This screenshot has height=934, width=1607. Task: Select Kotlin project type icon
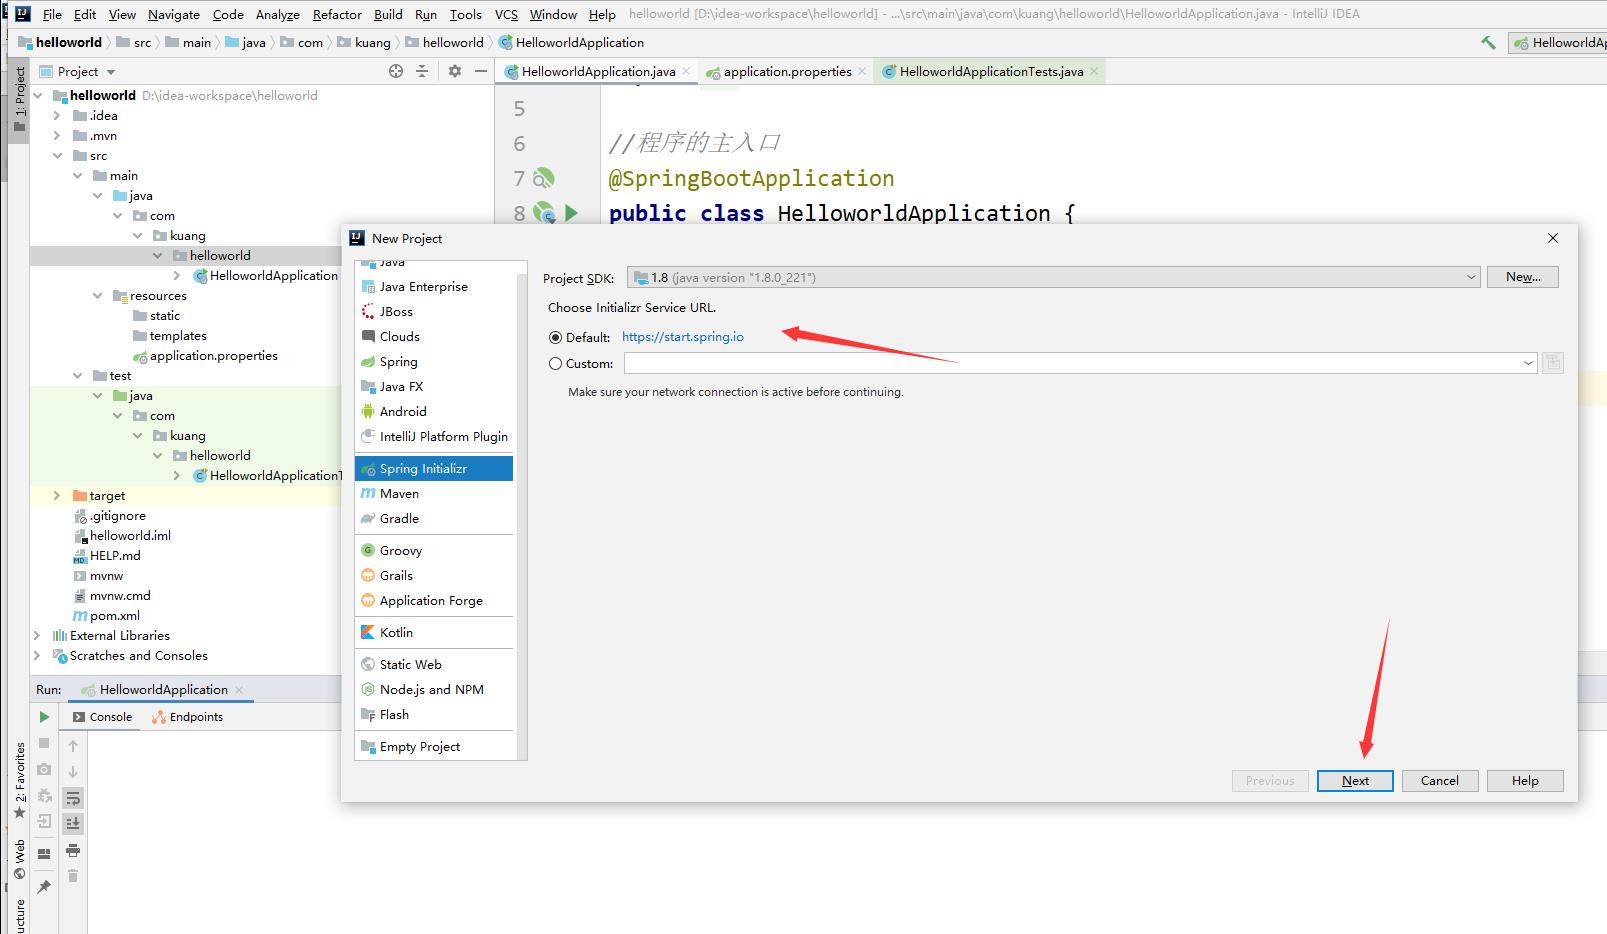368,632
